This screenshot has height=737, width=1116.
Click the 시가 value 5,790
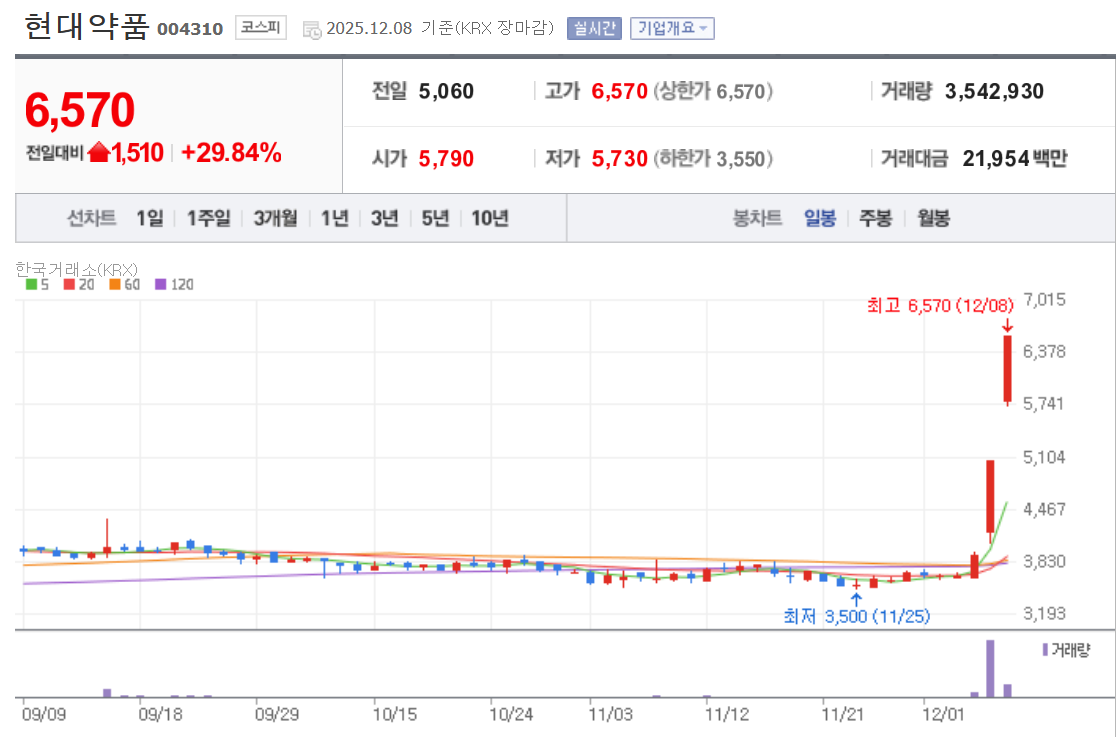pos(446,158)
